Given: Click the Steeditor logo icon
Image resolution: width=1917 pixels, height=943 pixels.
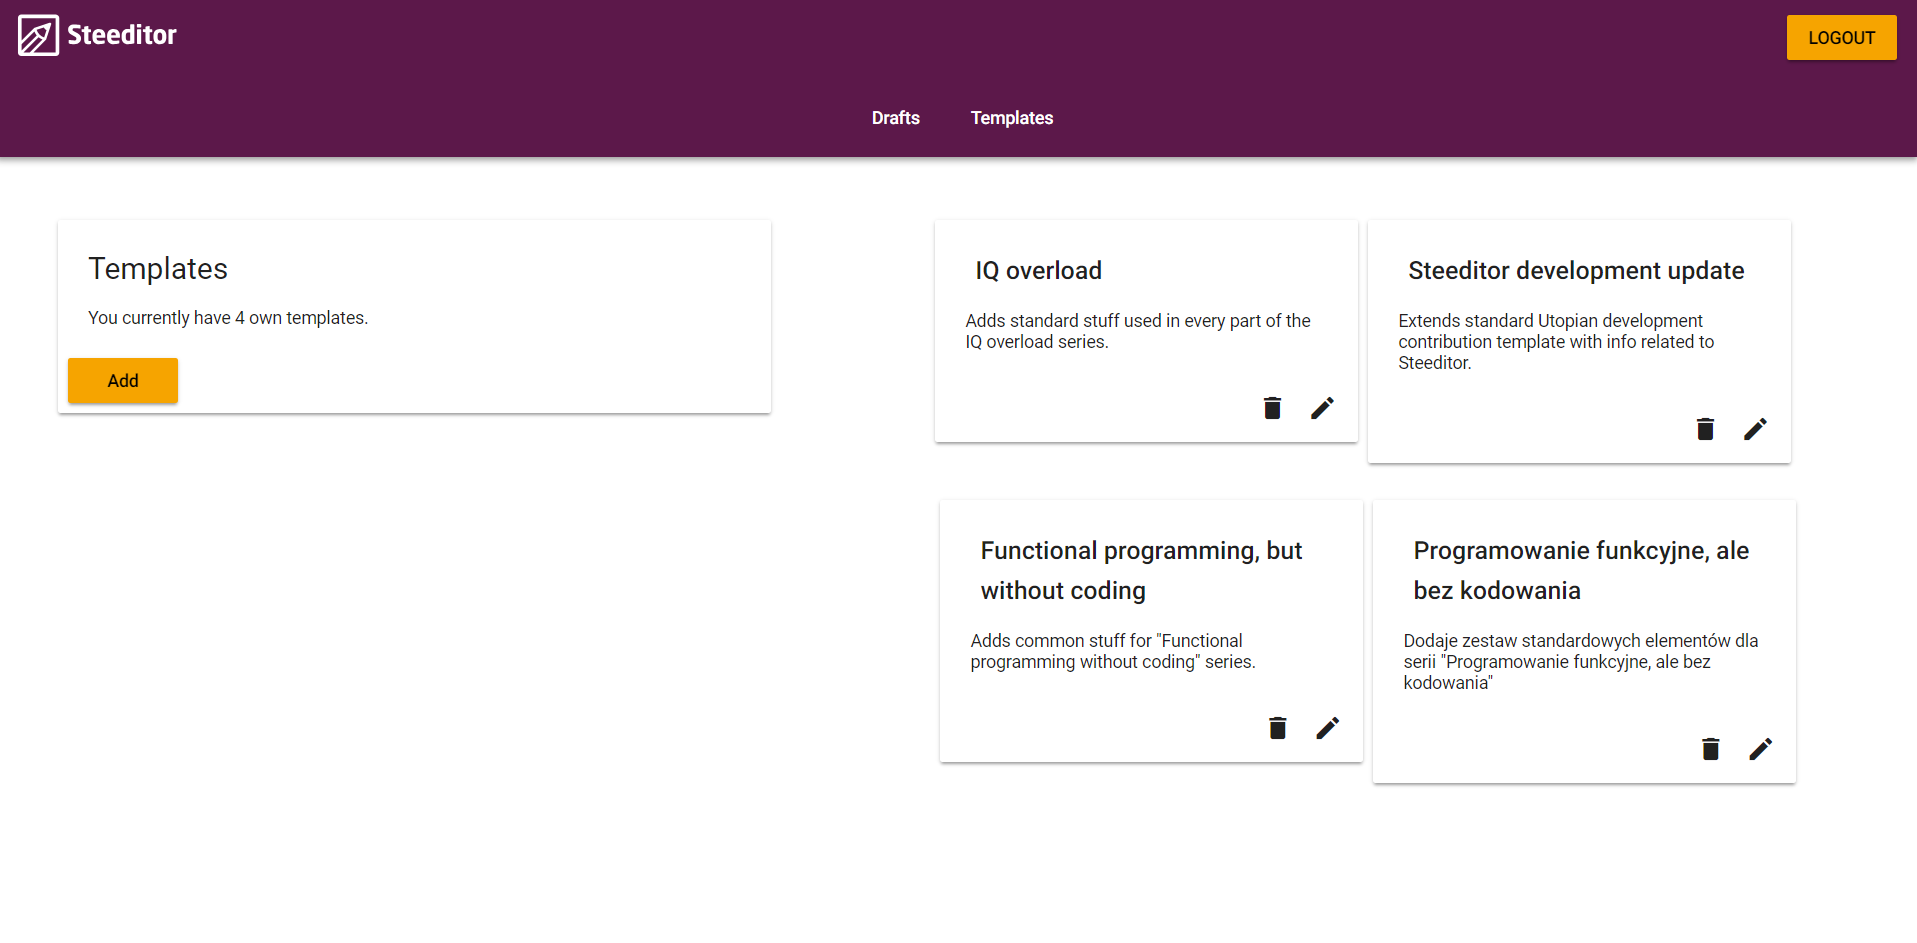Looking at the screenshot, I should (x=38, y=35).
